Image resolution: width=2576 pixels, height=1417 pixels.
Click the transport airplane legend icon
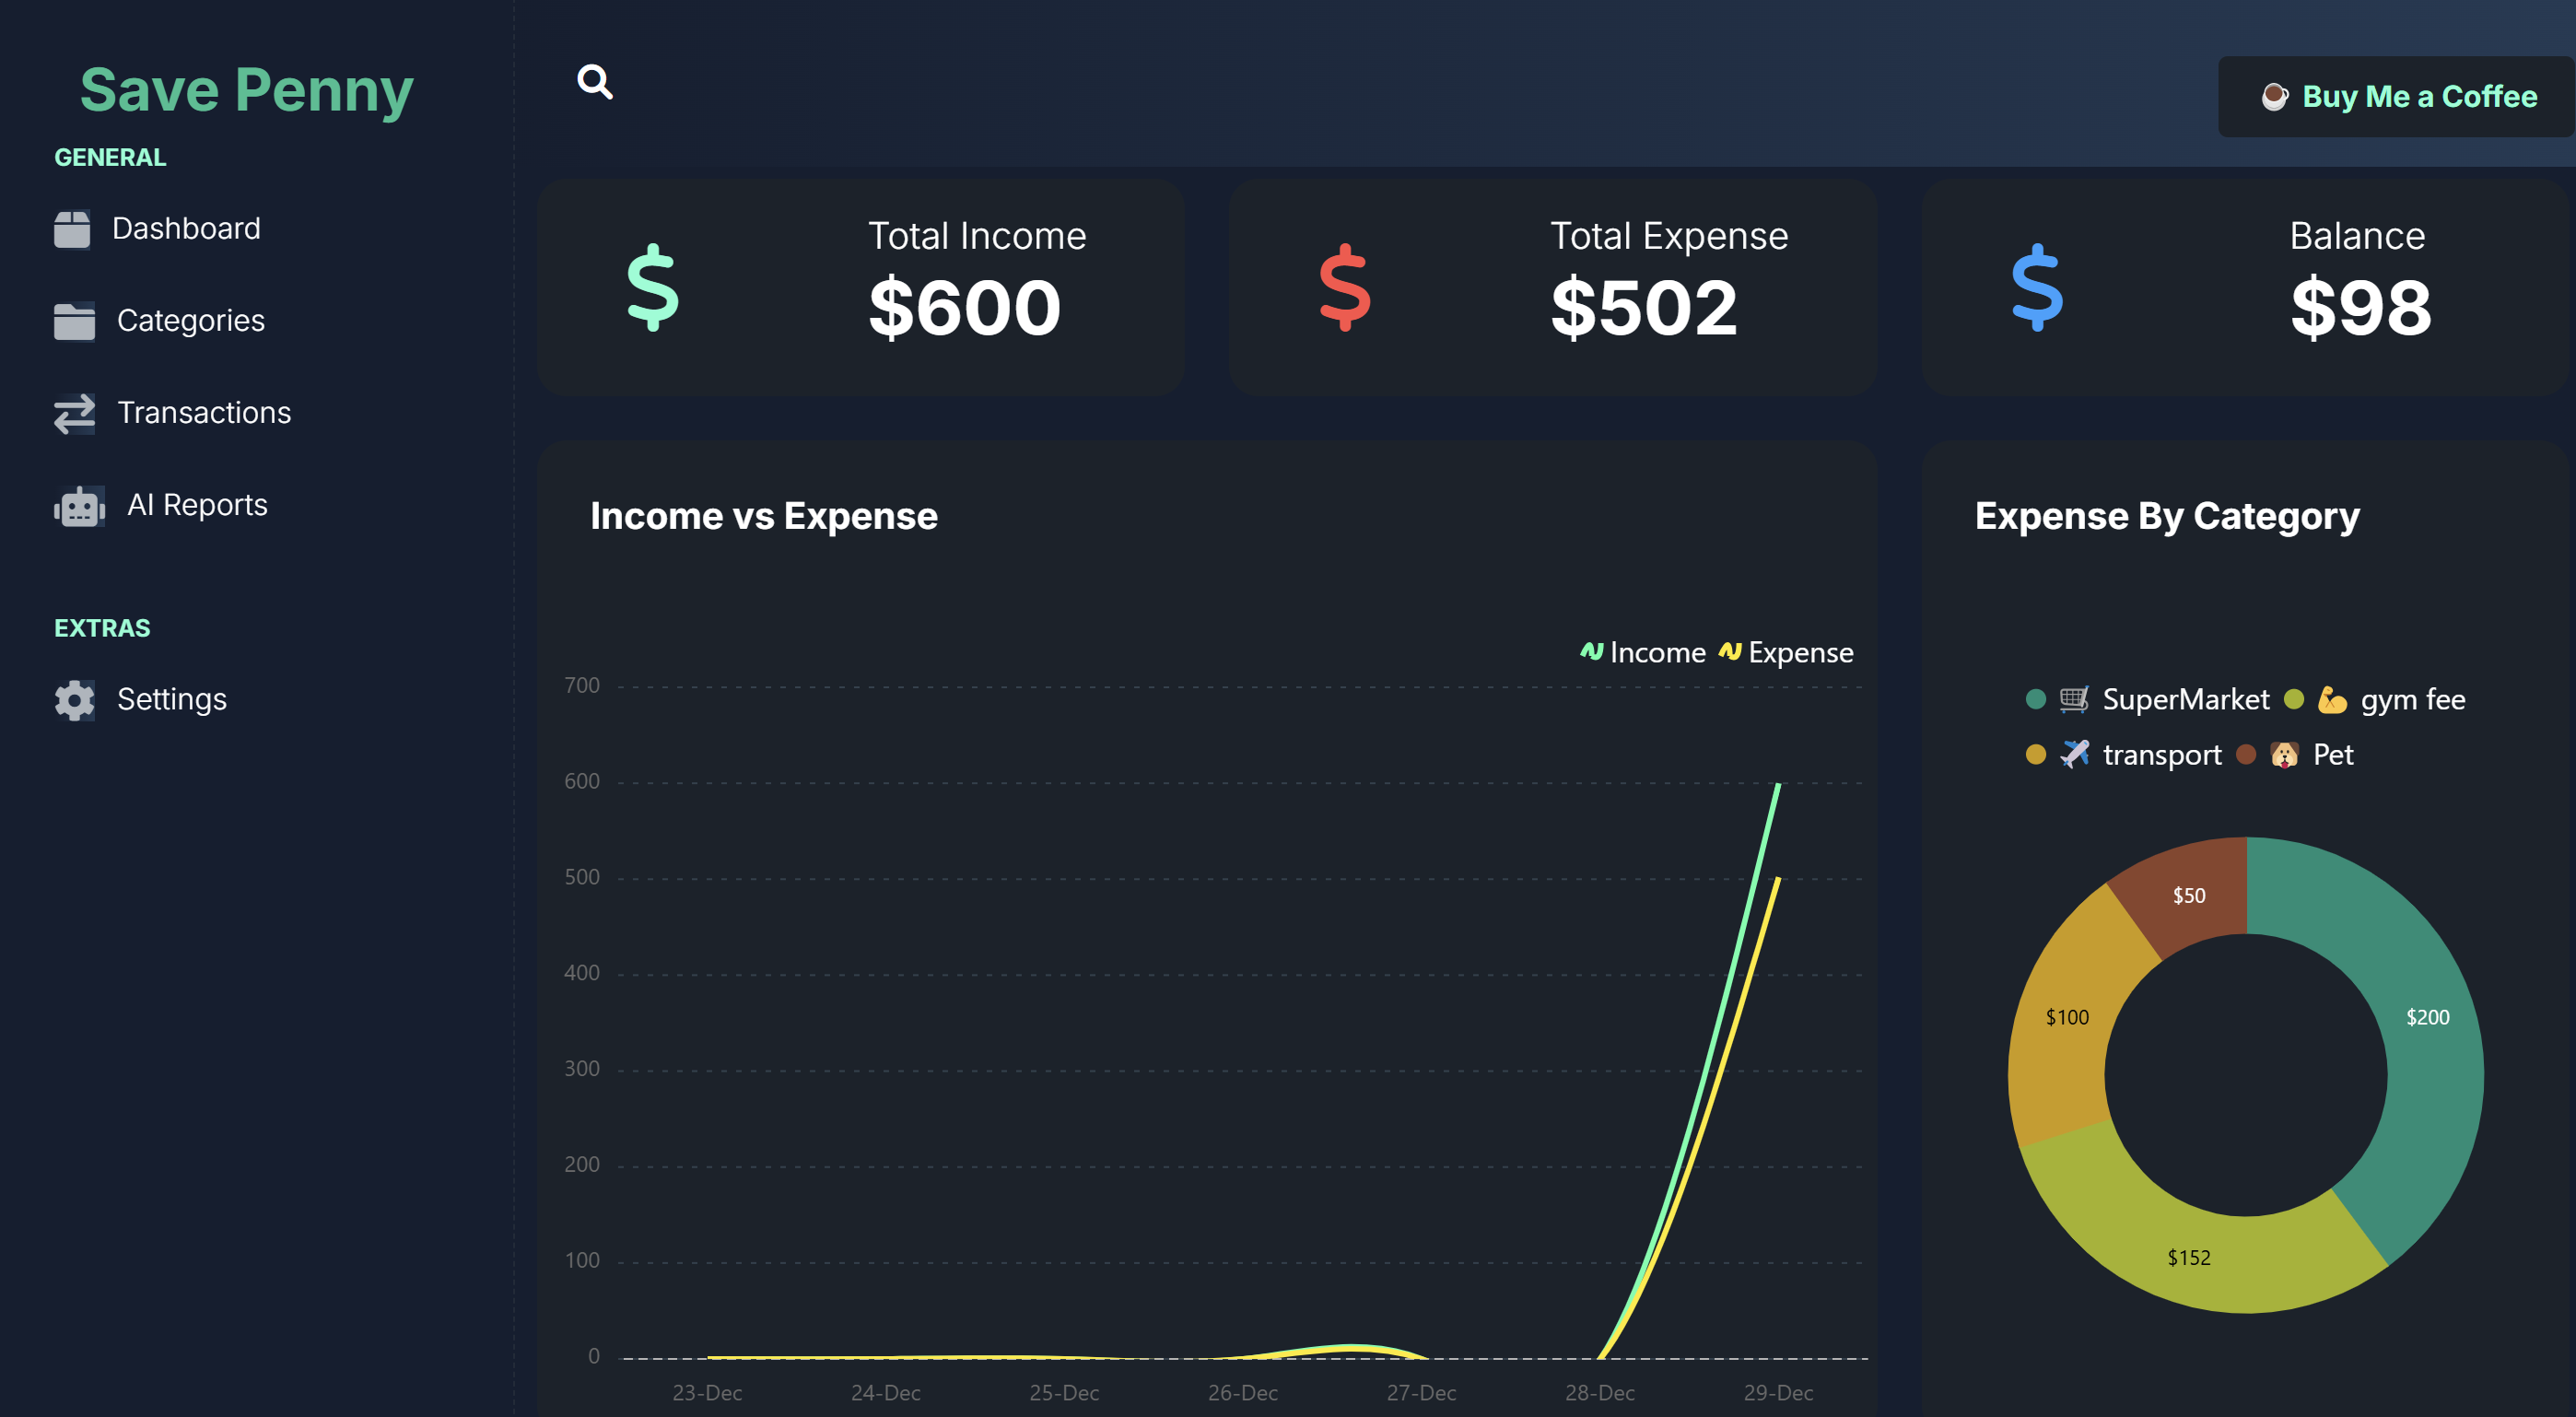pos(2074,754)
